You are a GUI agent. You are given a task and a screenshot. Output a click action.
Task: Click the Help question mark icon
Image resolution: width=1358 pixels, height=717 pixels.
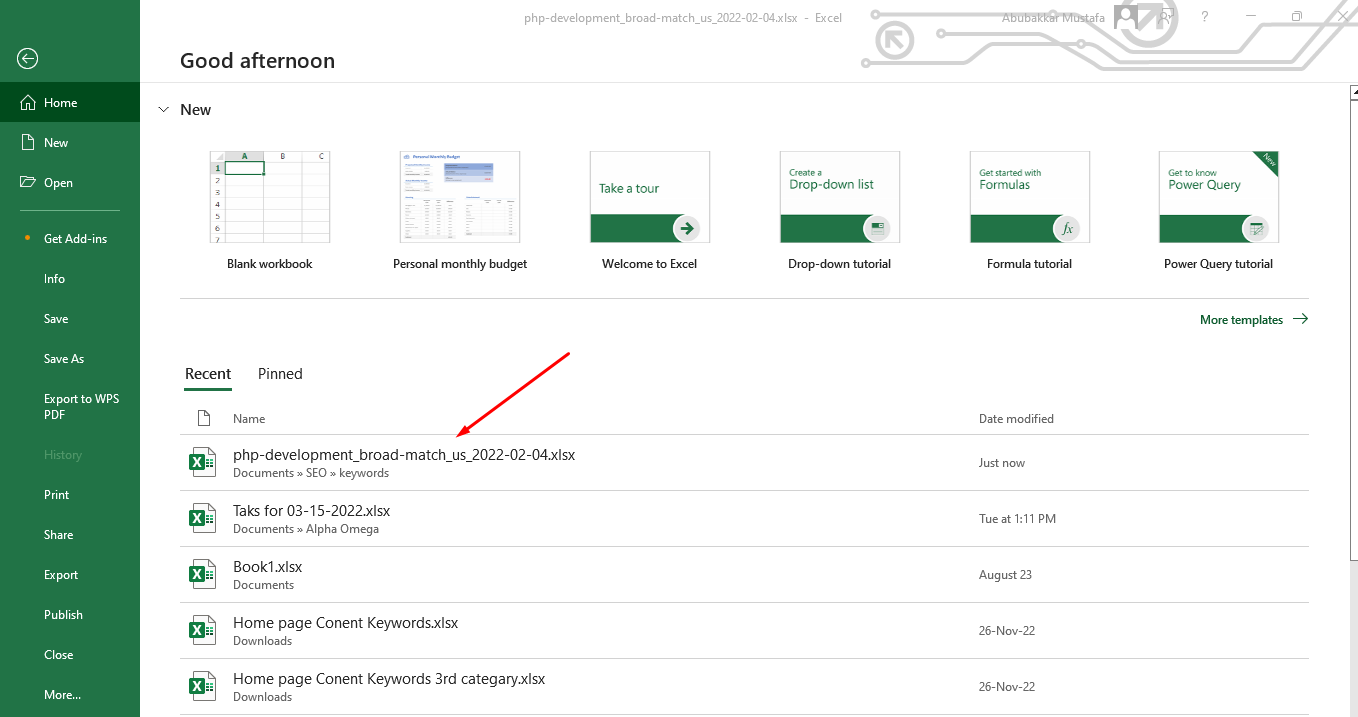pyautogui.click(x=1204, y=17)
